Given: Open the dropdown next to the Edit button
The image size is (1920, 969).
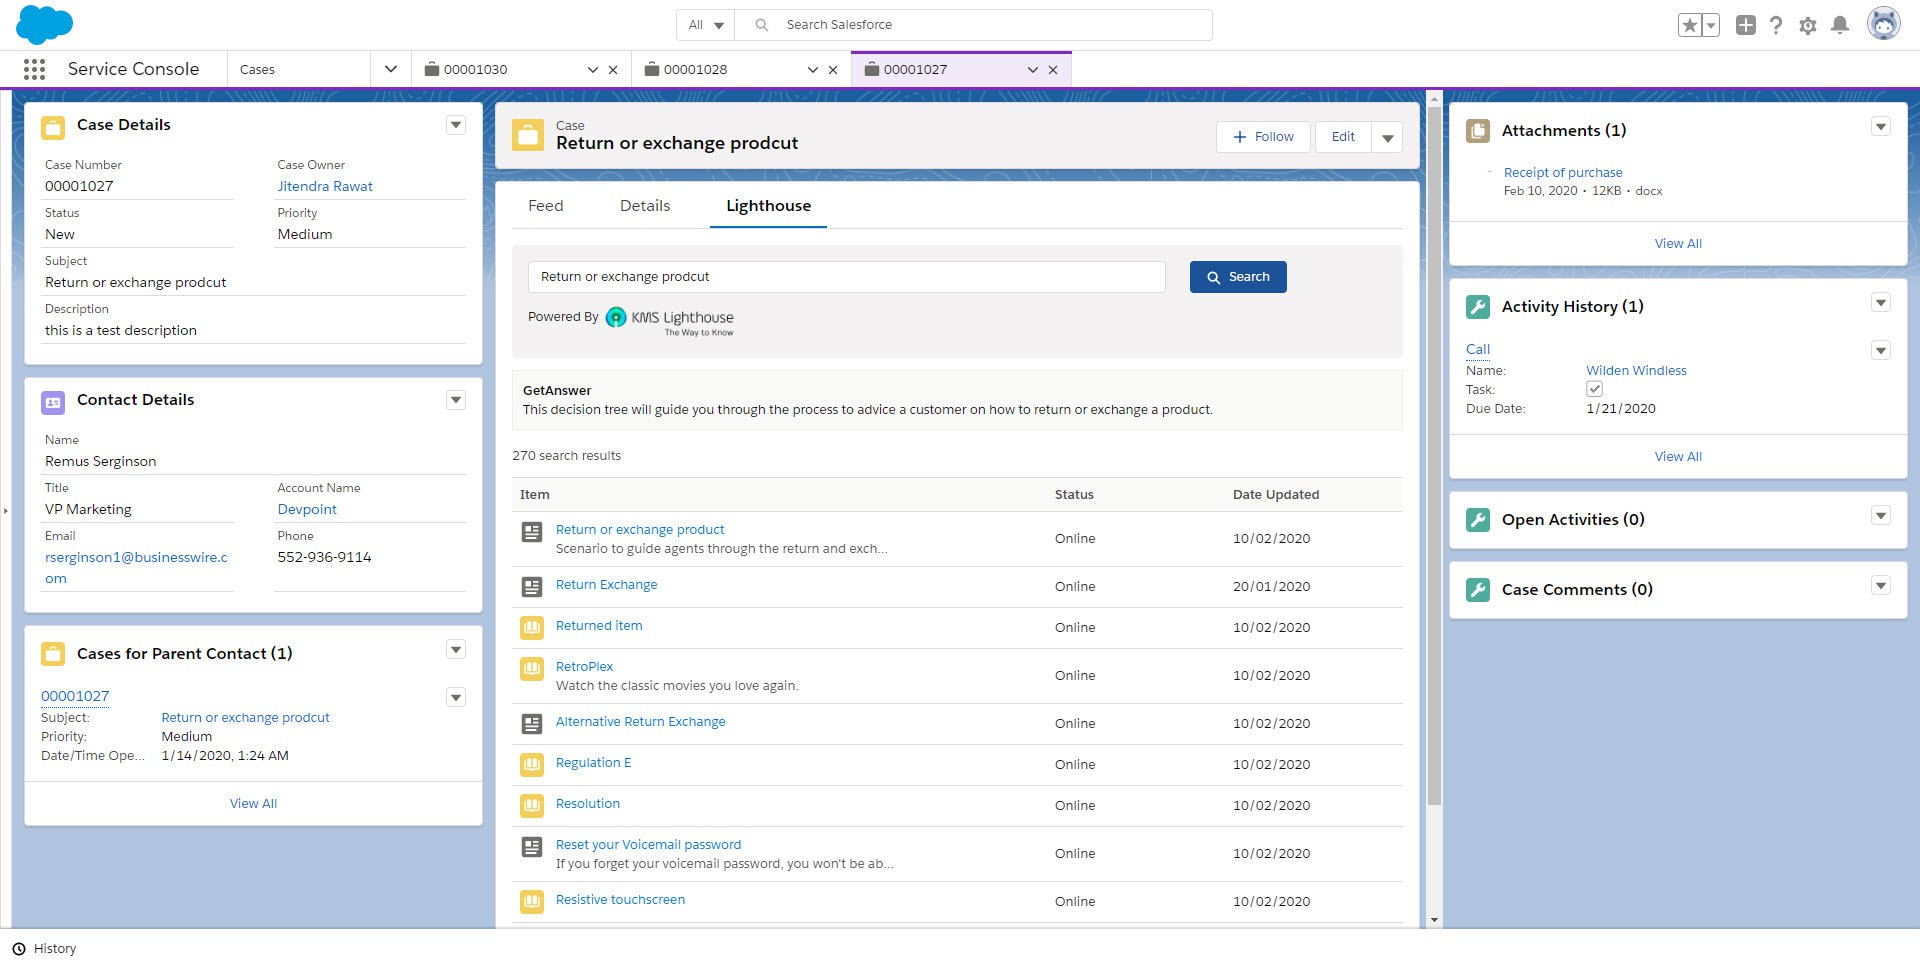Looking at the screenshot, I should (x=1388, y=137).
